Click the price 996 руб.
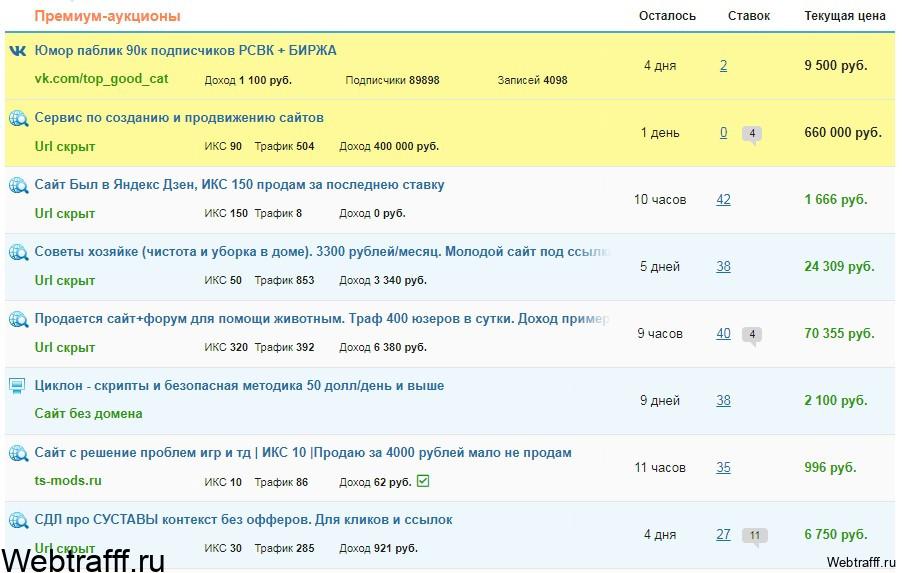This screenshot has height=573, width=902. [830, 468]
